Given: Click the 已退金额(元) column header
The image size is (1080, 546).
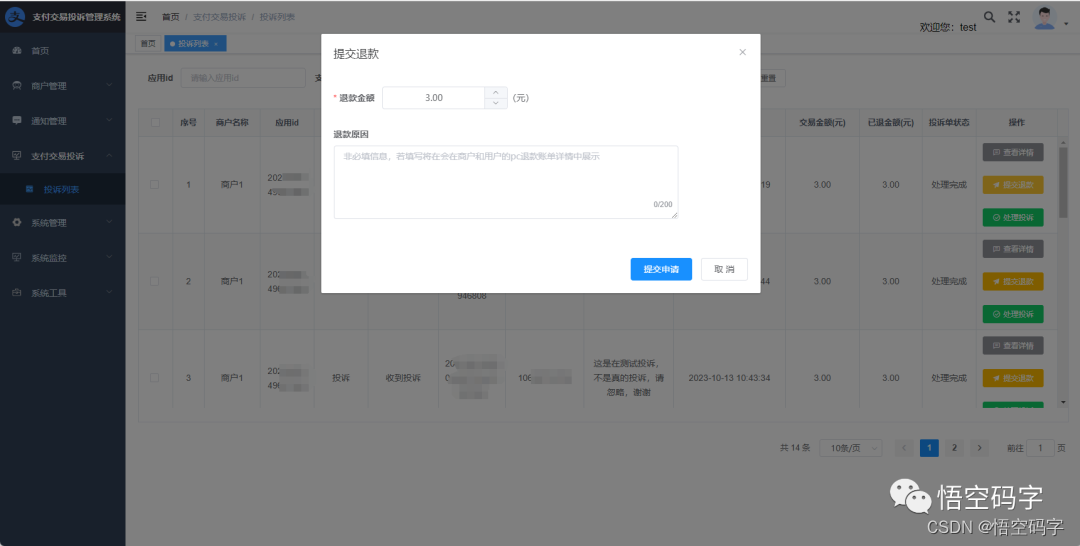Looking at the screenshot, I should click(x=891, y=123).
